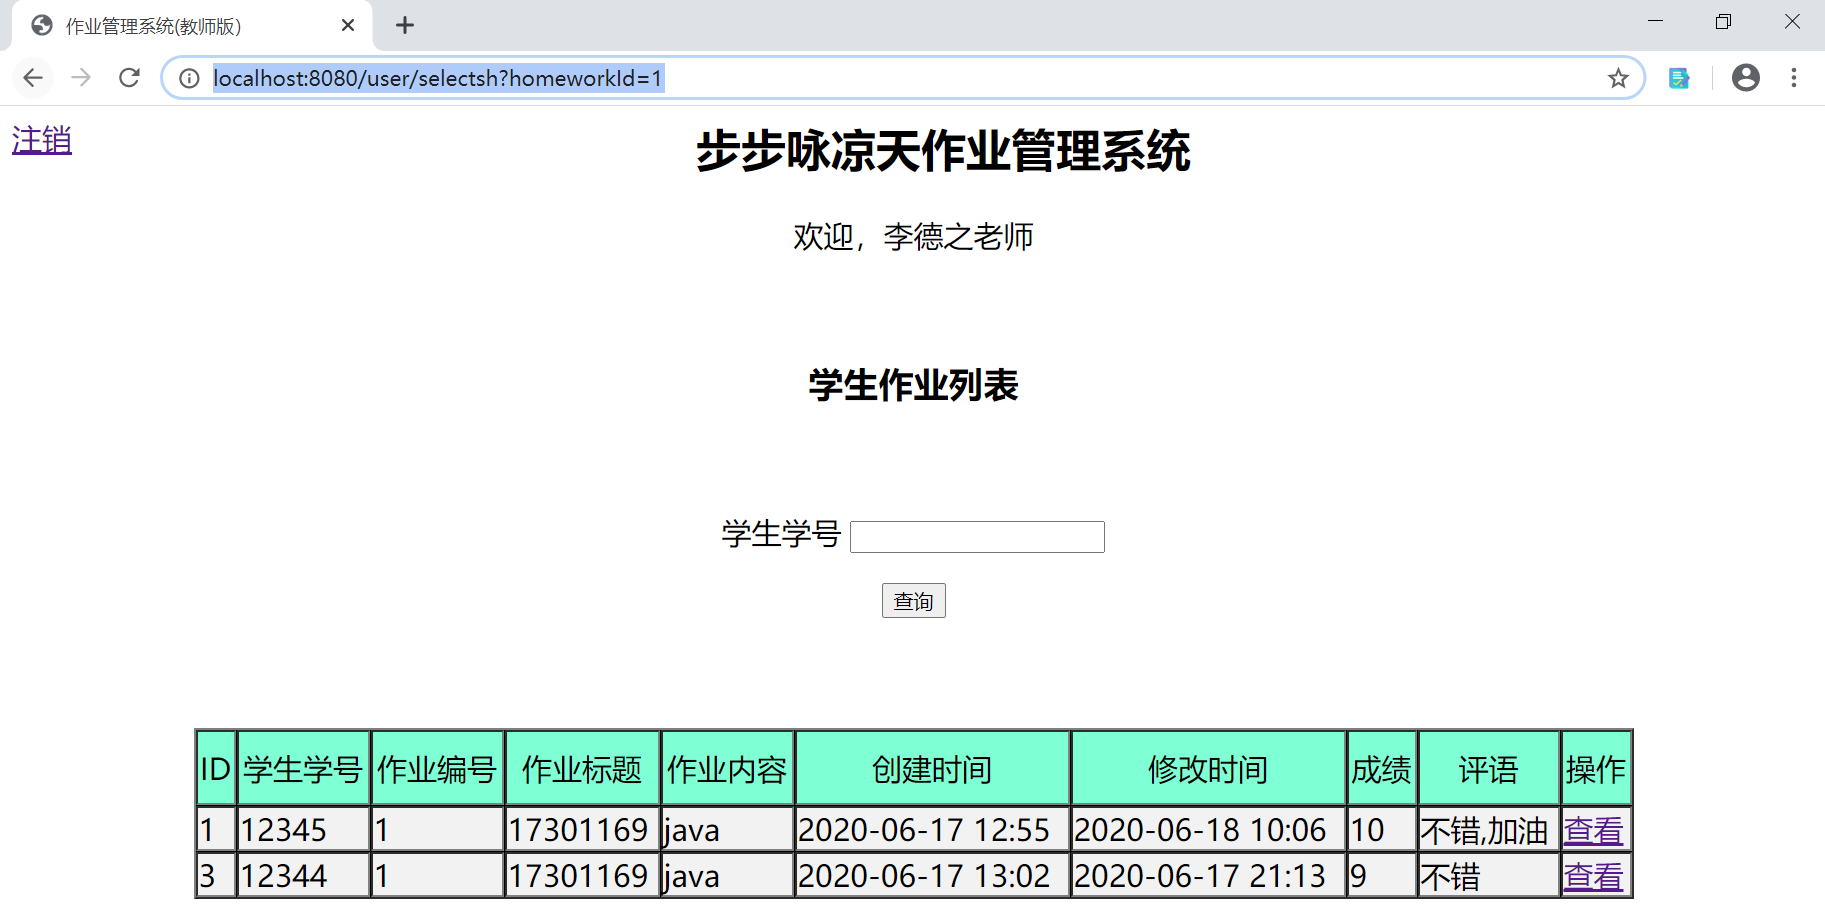1825x910 pixels.
Task: Click the score cell showing 10
Action: coord(1382,830)
